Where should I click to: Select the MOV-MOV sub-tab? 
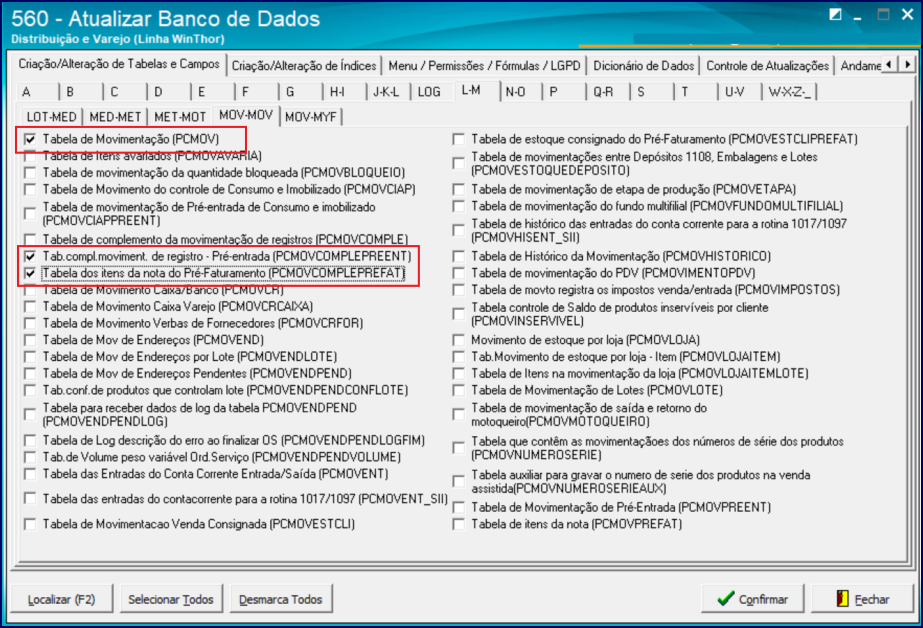pyautogui.click(x=245, y=115)
